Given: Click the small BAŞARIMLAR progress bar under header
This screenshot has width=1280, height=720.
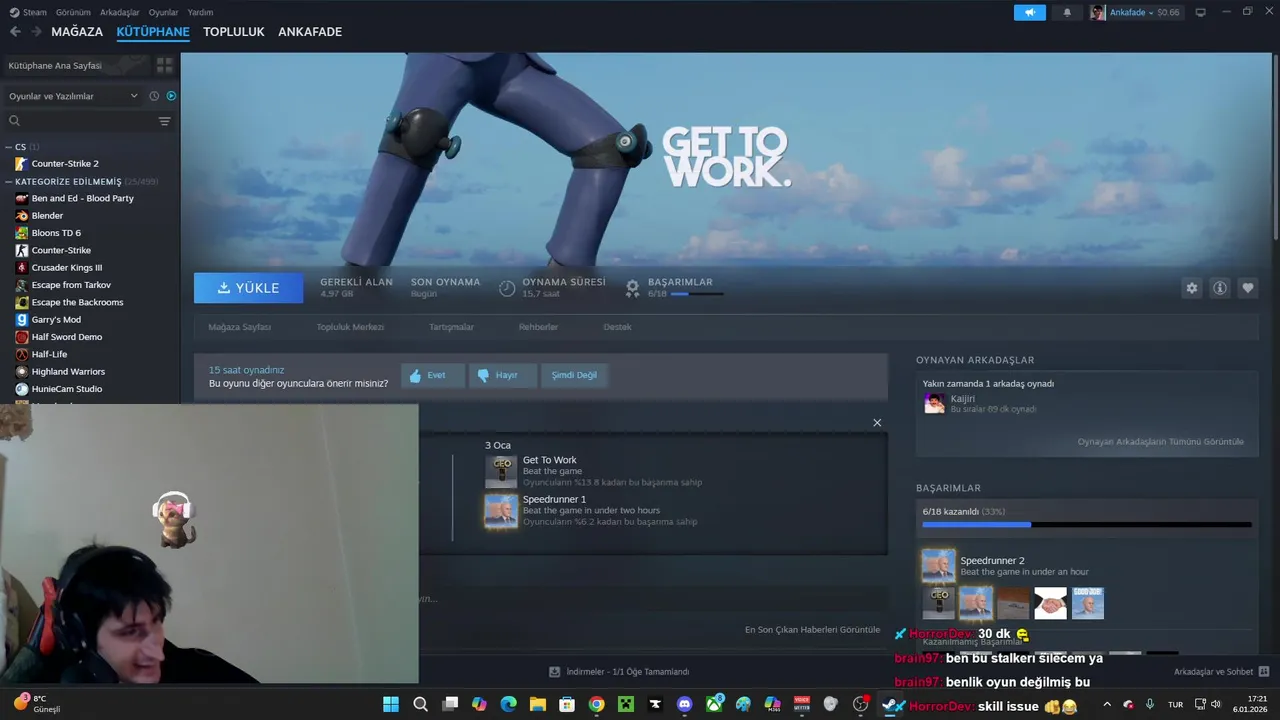Looking at the screenshot, I should click(x=697, y=294).
